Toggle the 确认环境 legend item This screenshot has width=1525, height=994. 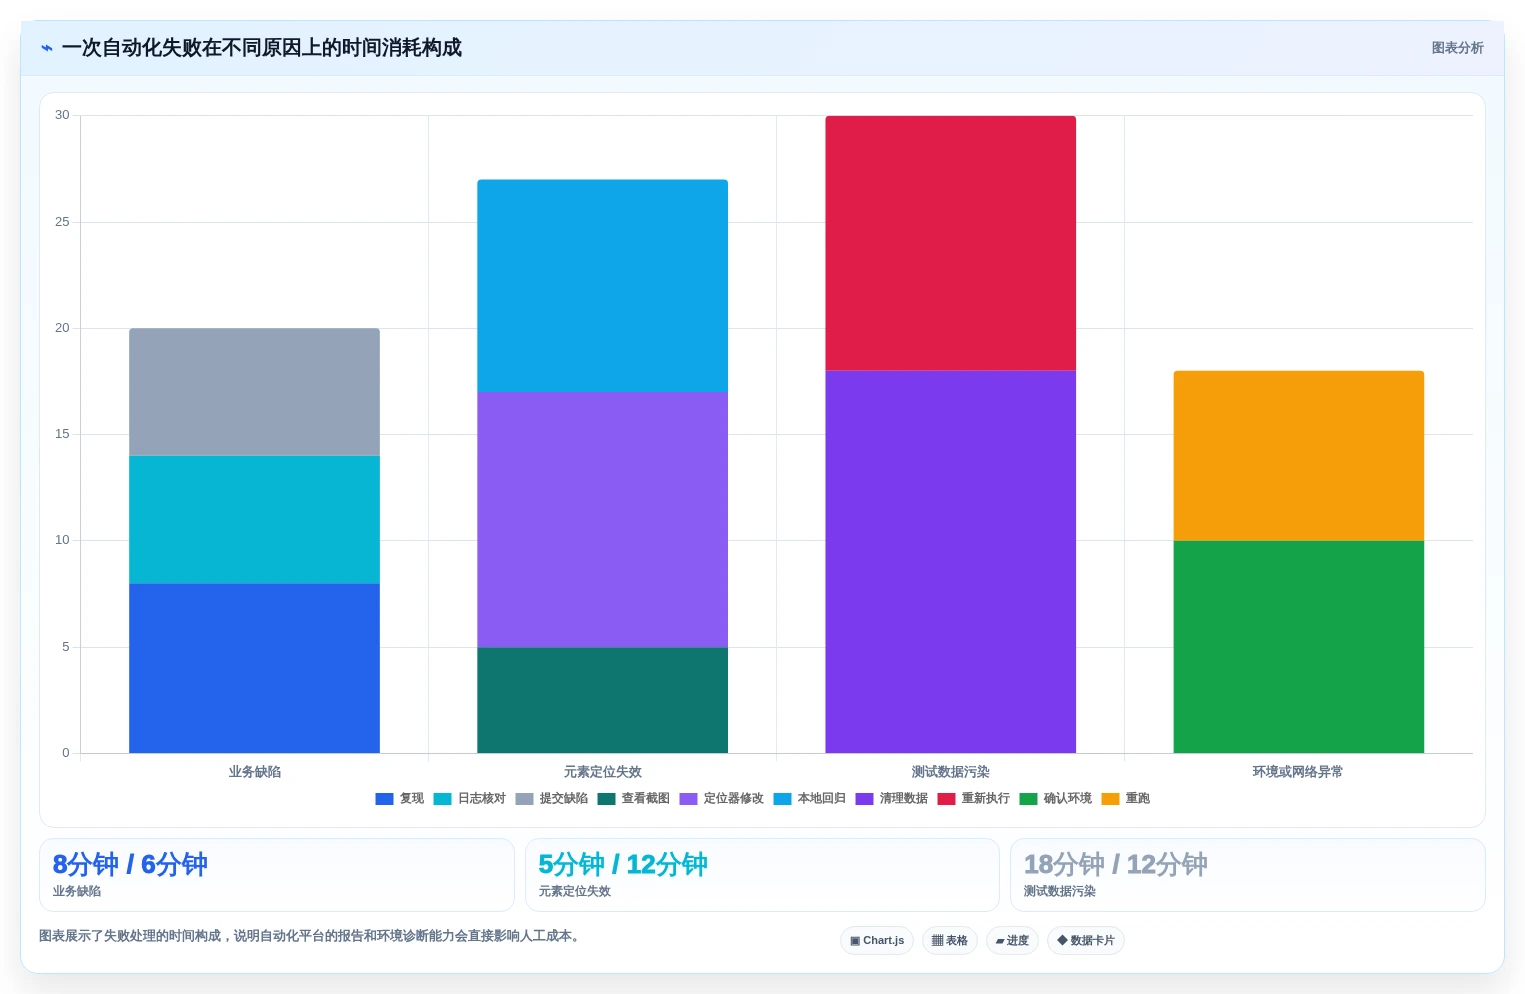tap(1055, 799)
